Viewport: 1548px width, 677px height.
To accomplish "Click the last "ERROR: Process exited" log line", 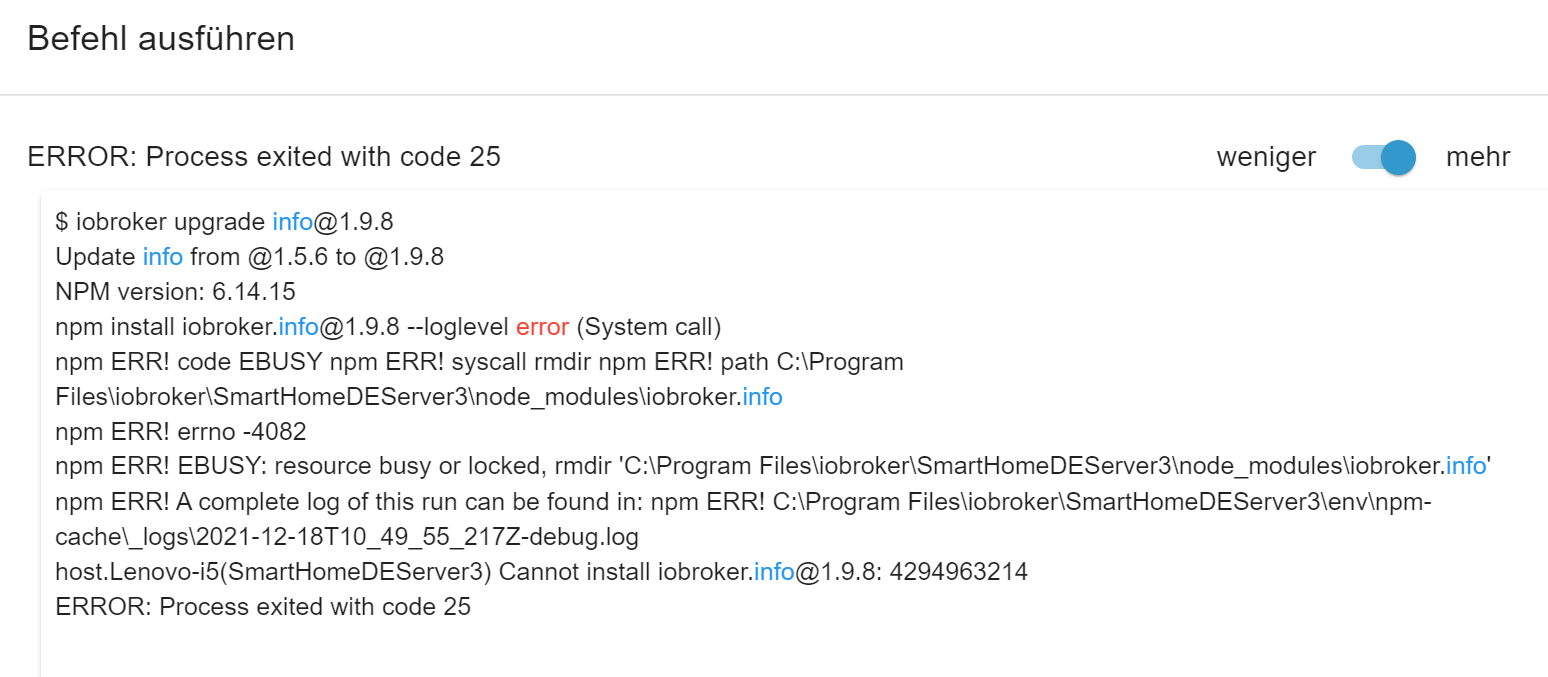I will point(263,607).
